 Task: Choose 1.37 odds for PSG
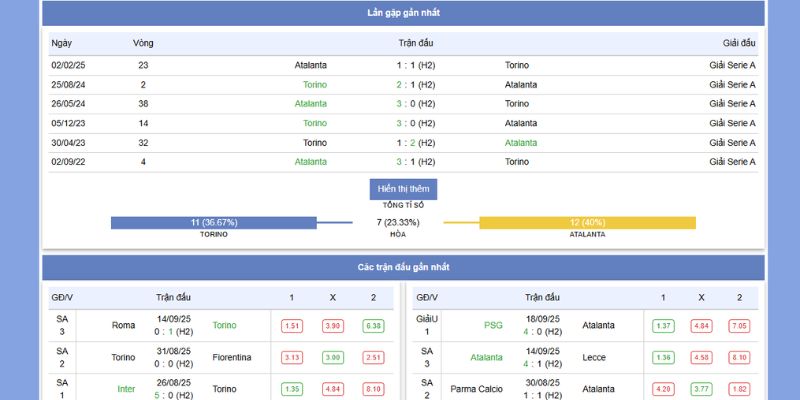(x=662, y=326)
